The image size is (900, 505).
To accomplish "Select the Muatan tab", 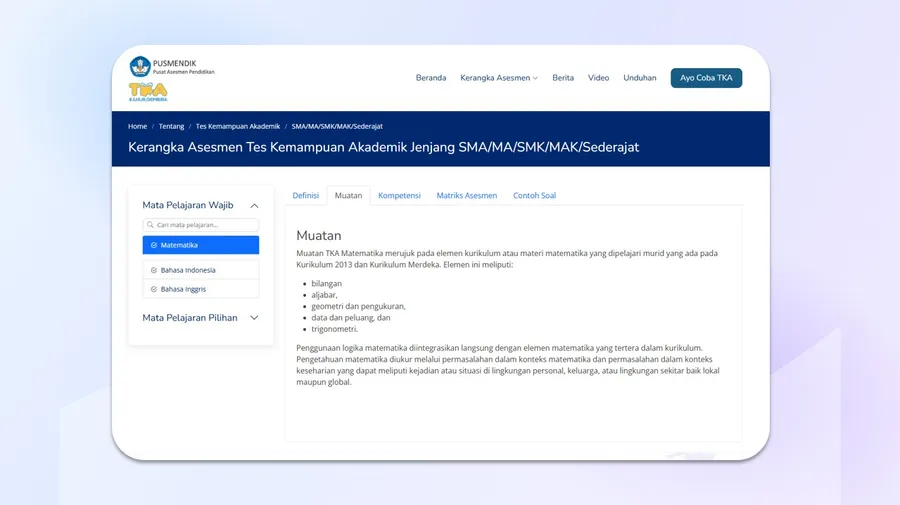I will click(x=348, y=196).
